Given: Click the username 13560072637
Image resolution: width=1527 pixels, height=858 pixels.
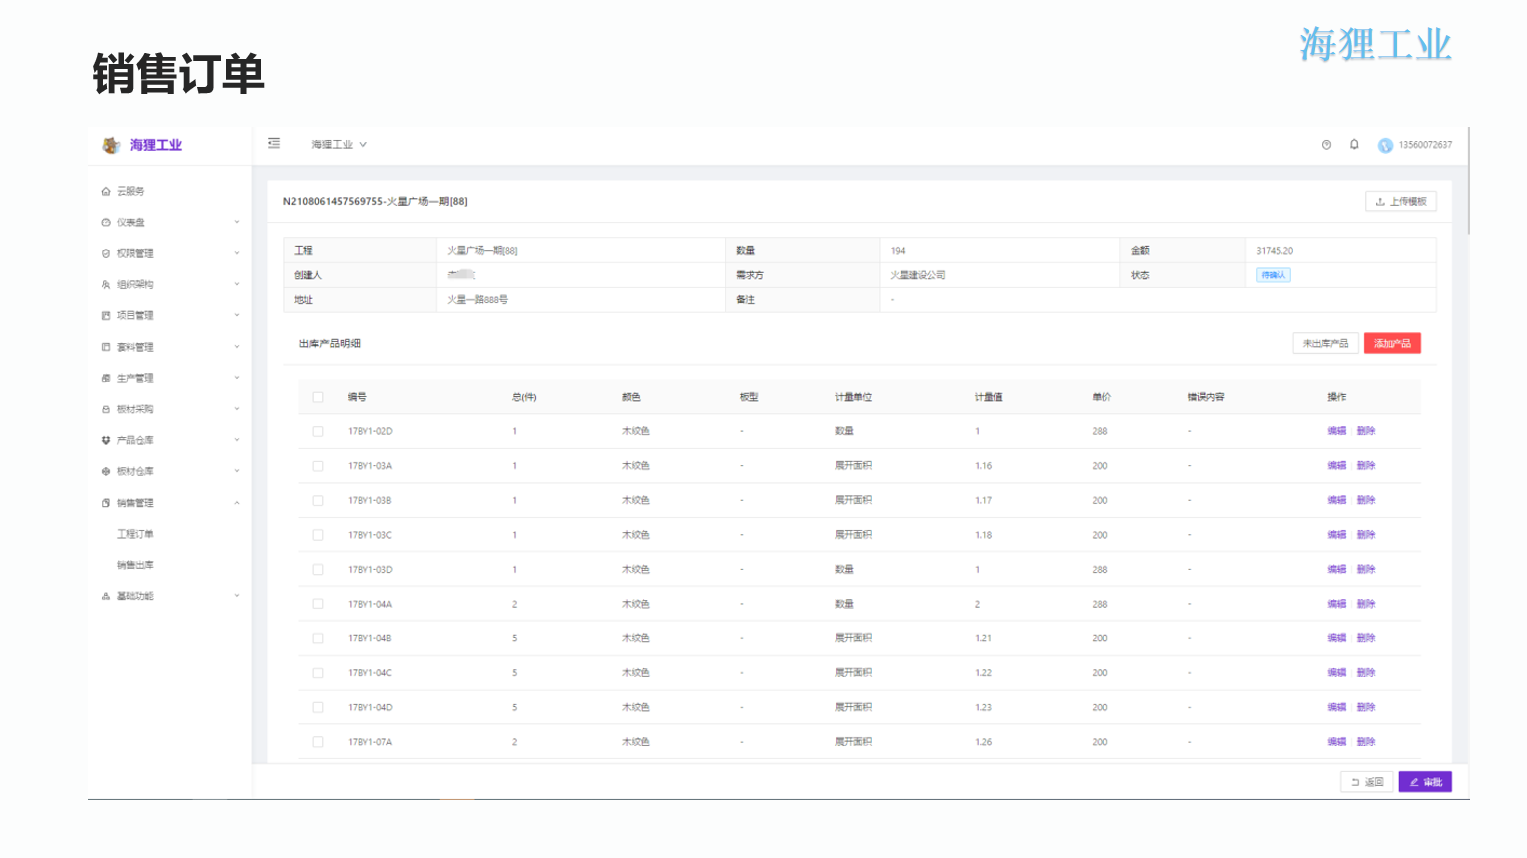Looking at the screenshot, I should 1425,145.
